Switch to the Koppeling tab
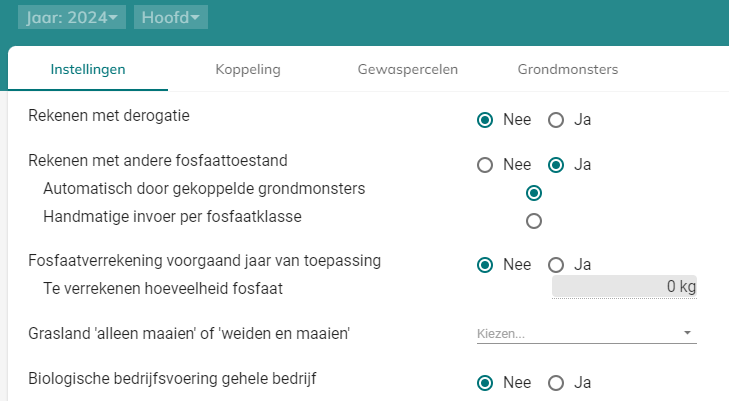Screen dimensions: 729x401 coord(248,70)
